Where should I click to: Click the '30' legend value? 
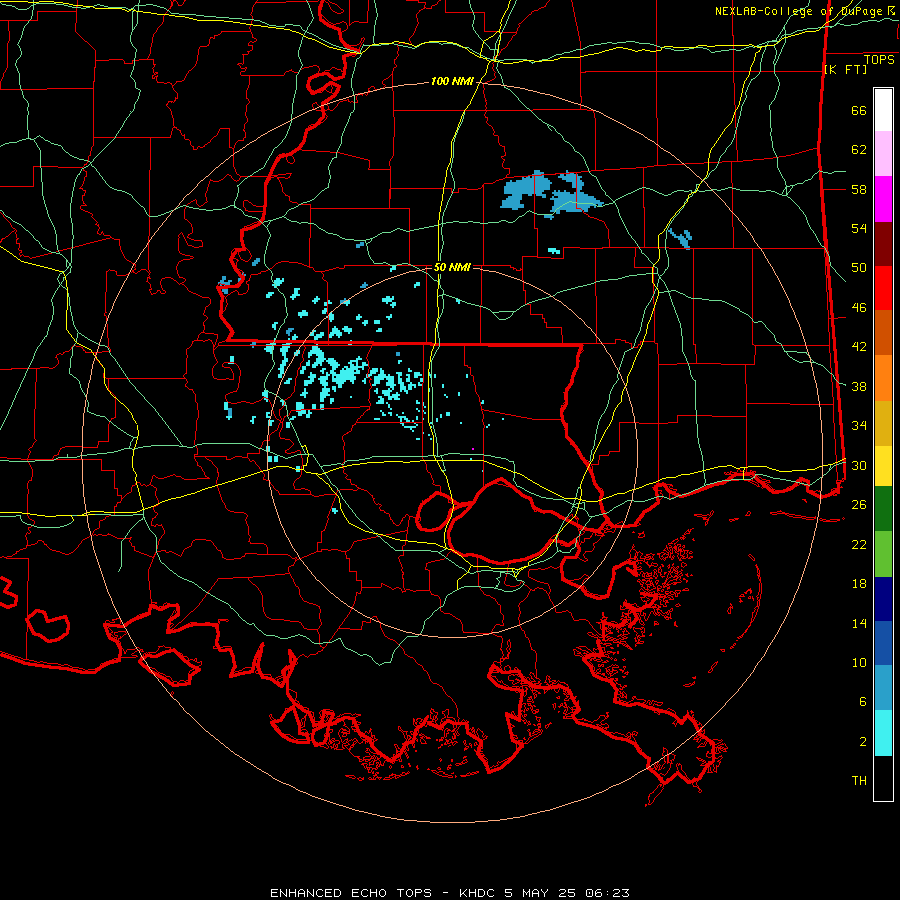pos(859,465)
